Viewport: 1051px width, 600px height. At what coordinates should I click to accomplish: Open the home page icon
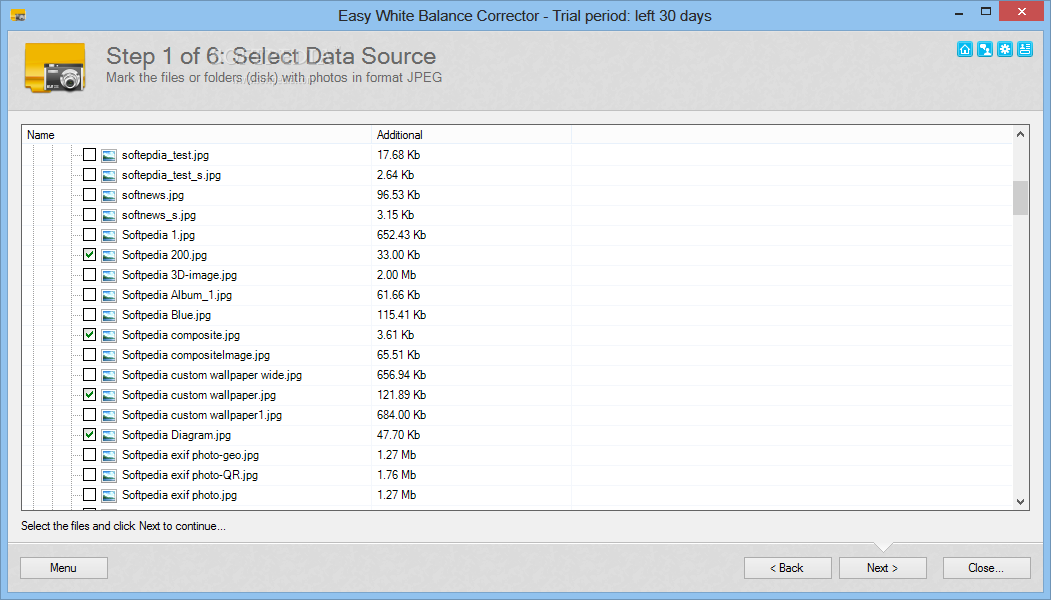[x=965, y=50]
